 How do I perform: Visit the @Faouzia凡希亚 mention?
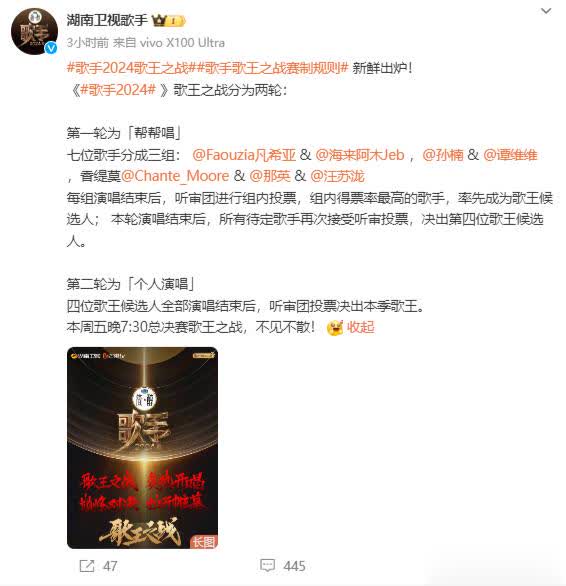(244, 155)
